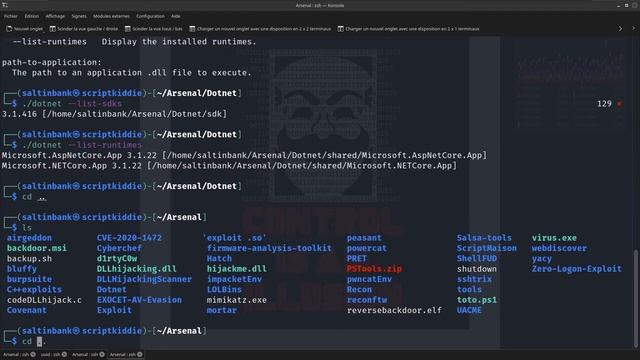
Task: Open the Configuration menu
Action: [150, 16]
